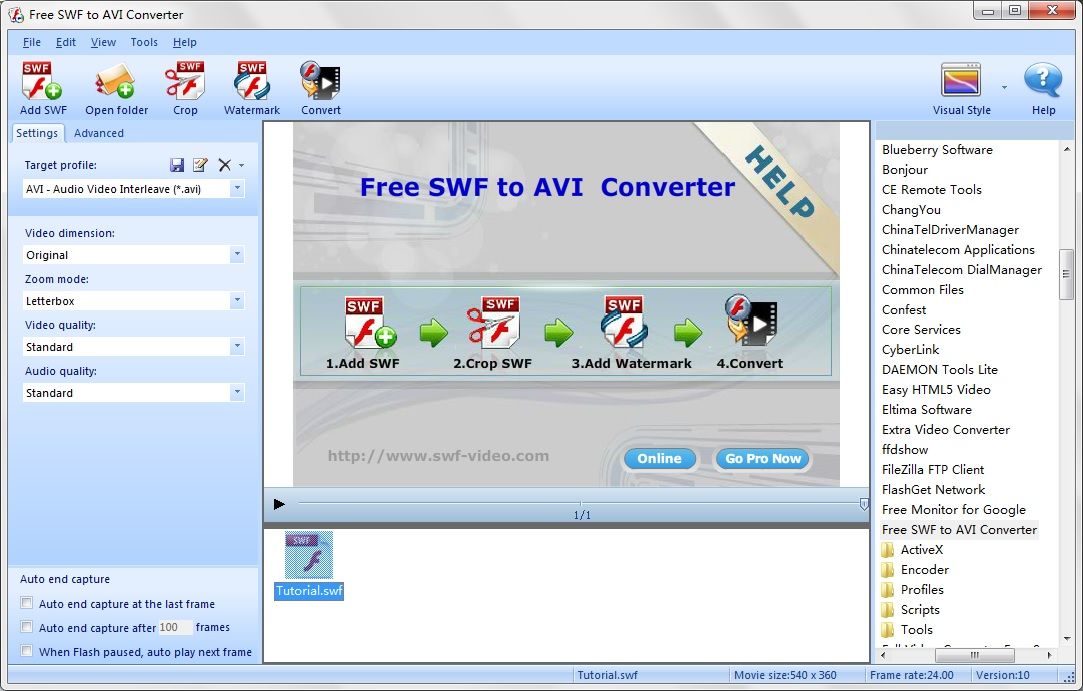Screen dimensions: 1083x691
Task: Delete the target profile with X icon
Action: 224,164
